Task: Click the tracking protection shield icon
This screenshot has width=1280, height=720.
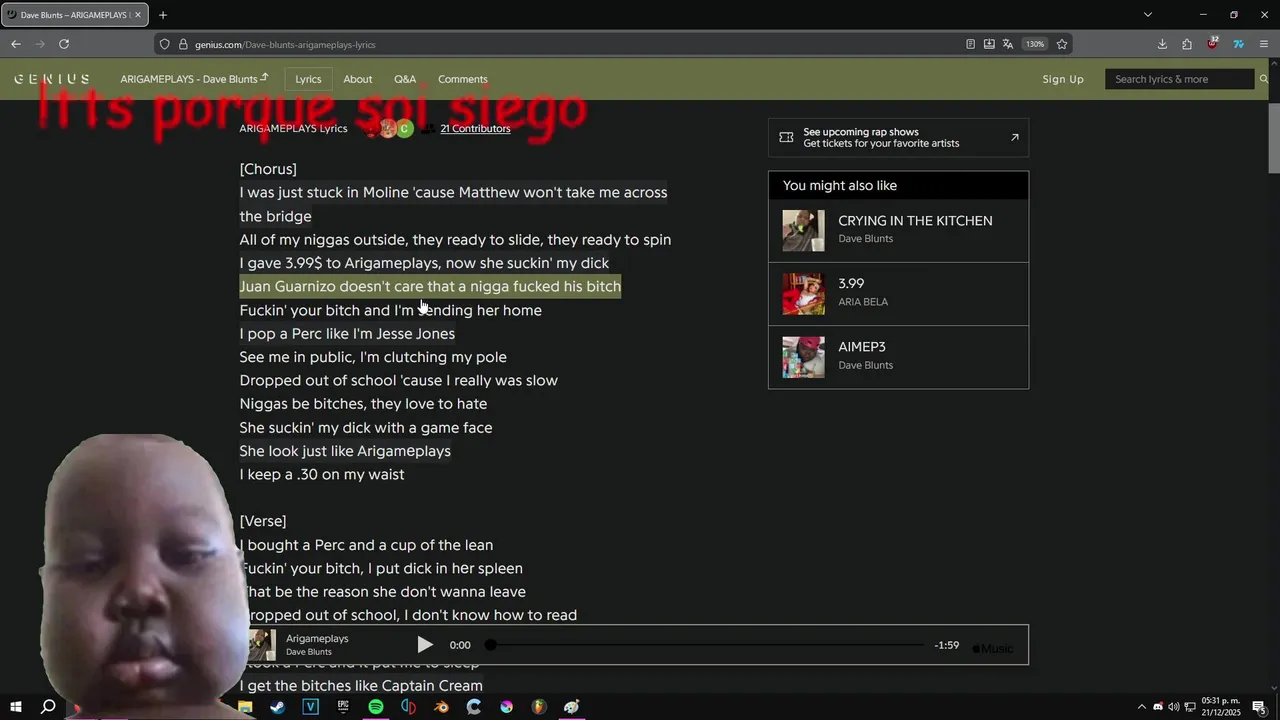Action: click(x=165, y=44)
